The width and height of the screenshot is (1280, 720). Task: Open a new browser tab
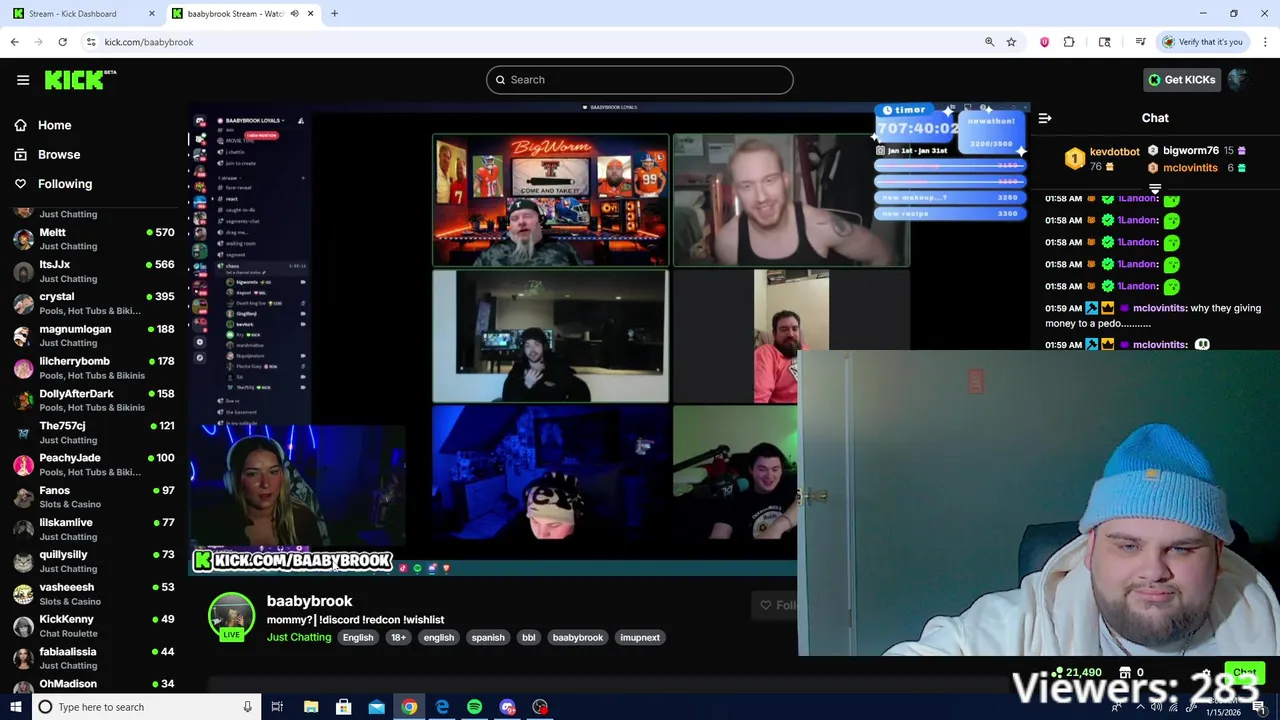334,14
